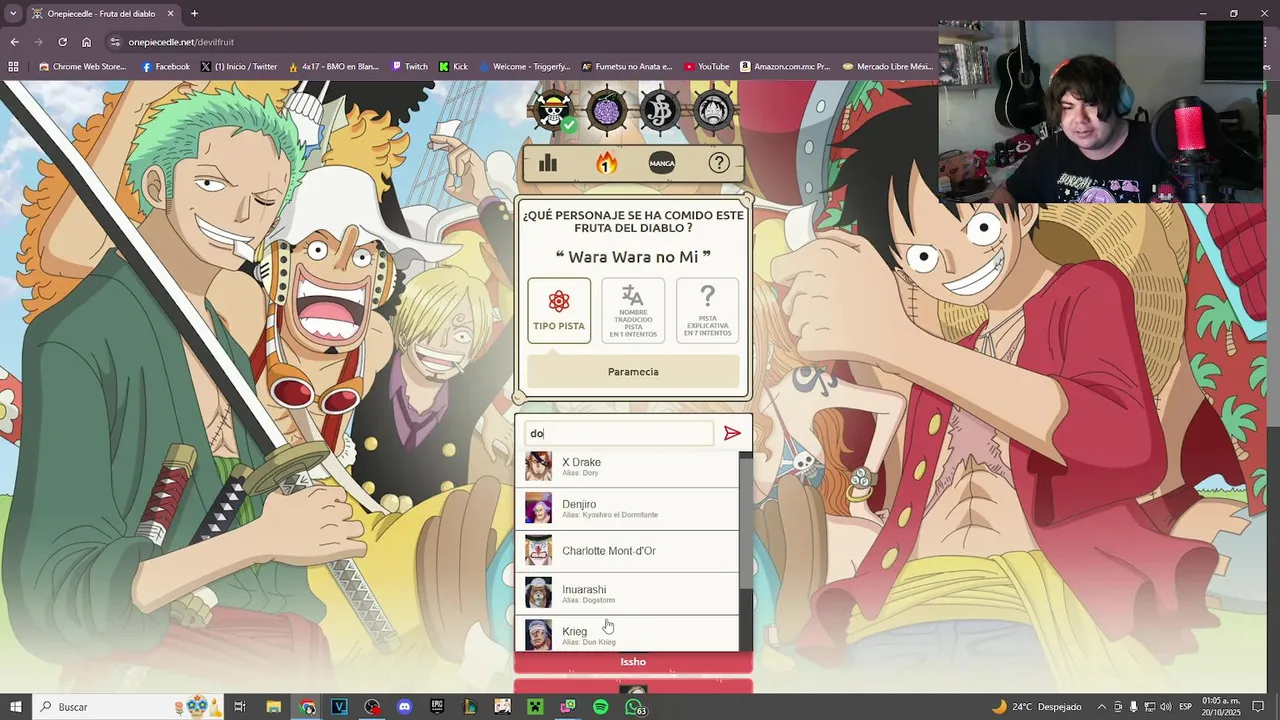The height and width of the screenshot is (720, 1280).
Task: Open WhatsApp from taskbar
Action: click(x=634, y=707)
